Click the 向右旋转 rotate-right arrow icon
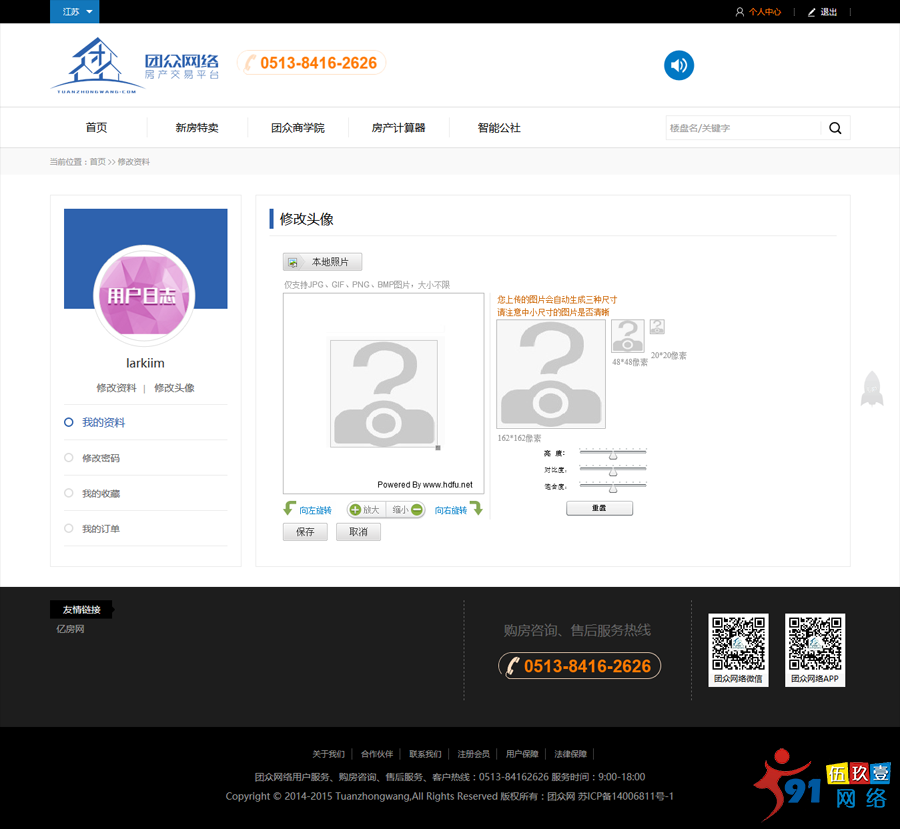The height and width of the screenshot is (829, 900). point(477,508)
